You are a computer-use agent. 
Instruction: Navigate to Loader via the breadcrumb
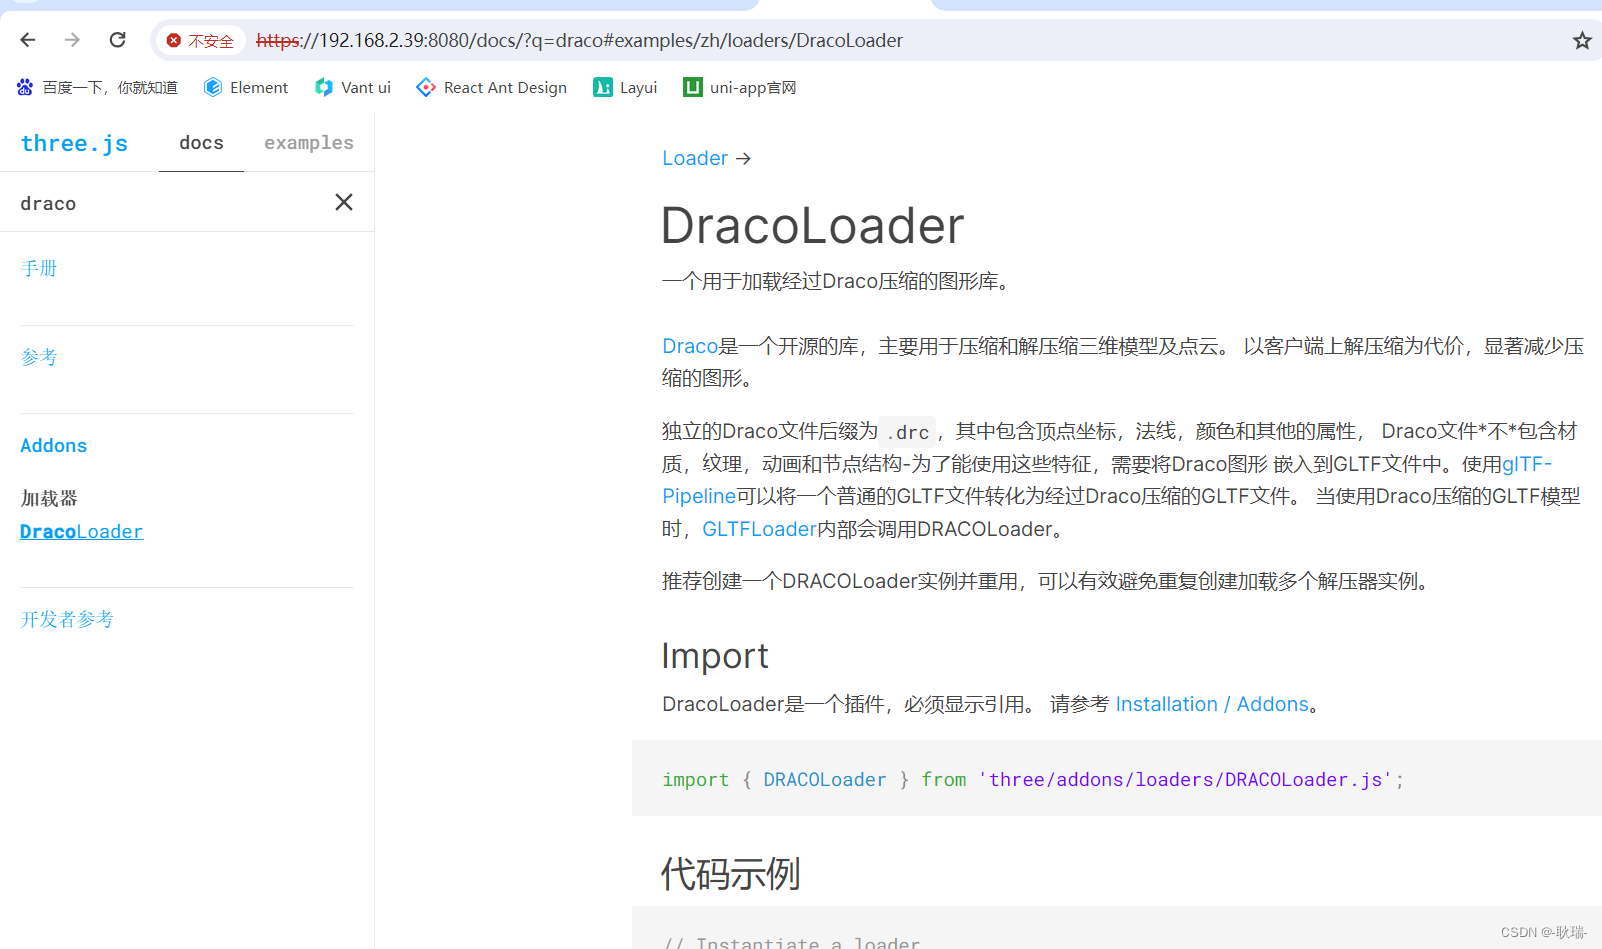point(694,158)
